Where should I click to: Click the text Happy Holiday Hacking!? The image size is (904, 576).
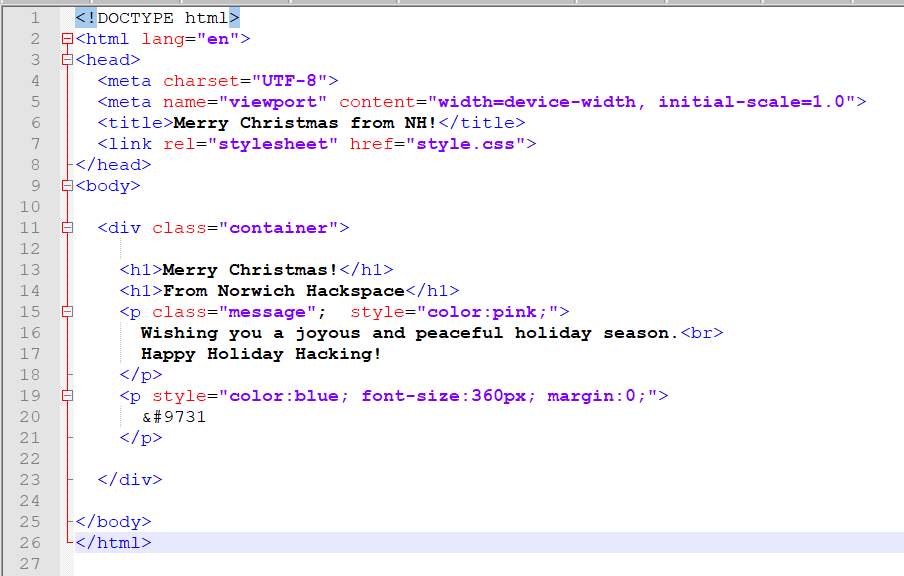261,354
